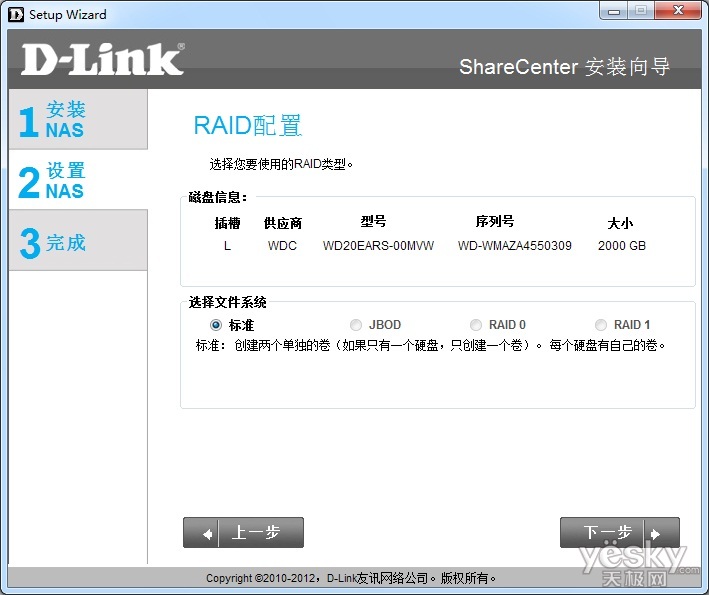
Task: Click the 选择您要使用的RAID类型 instruction text
Action: click(x=281, y=164)
